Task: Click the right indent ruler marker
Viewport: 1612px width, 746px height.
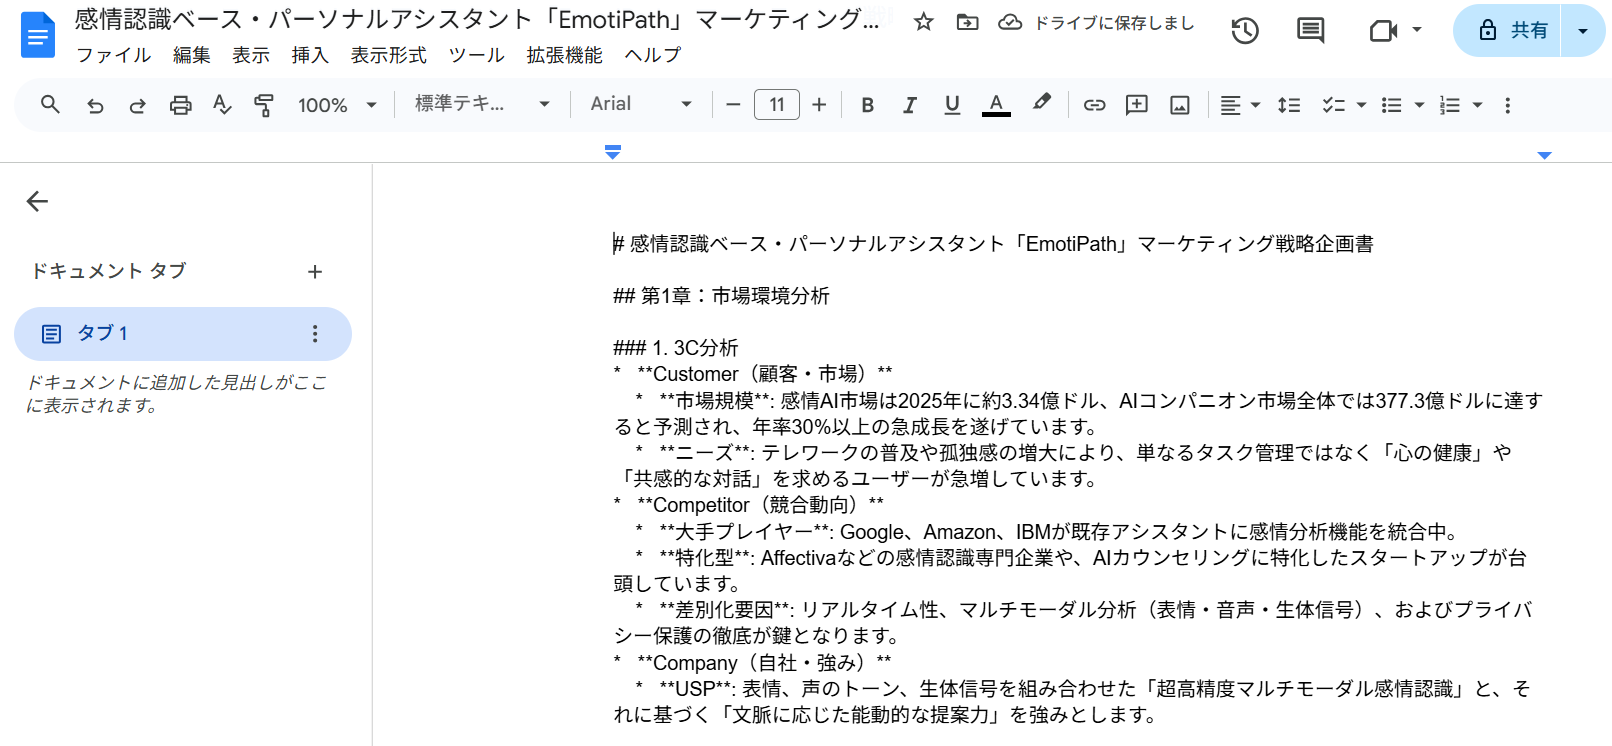Action: click(1545, 155)
